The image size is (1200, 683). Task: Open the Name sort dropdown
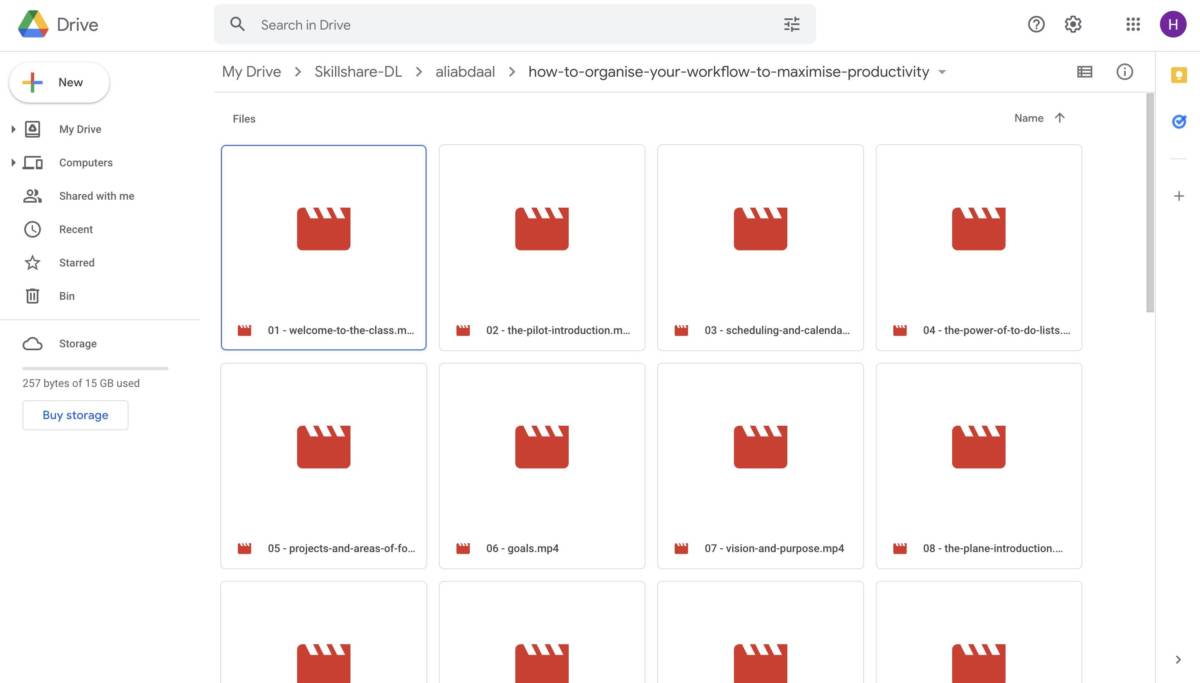(1028, 118)
